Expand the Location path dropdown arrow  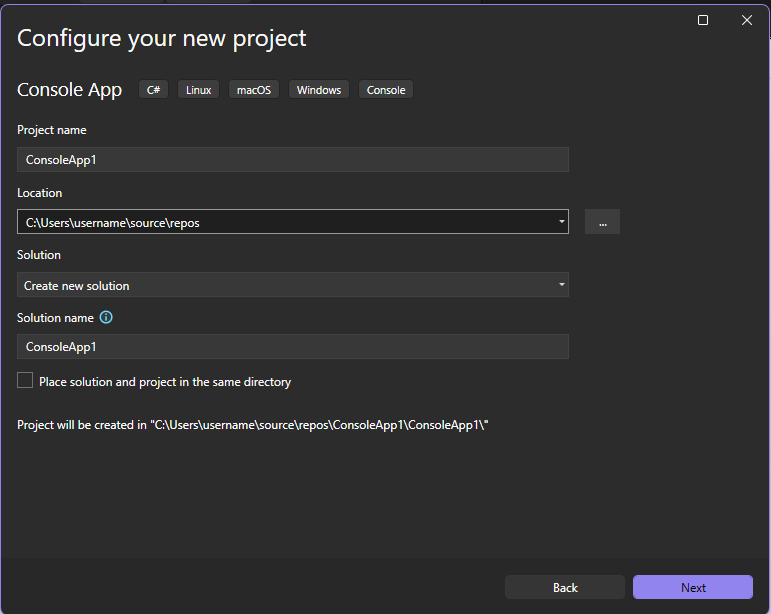[561, 222]
